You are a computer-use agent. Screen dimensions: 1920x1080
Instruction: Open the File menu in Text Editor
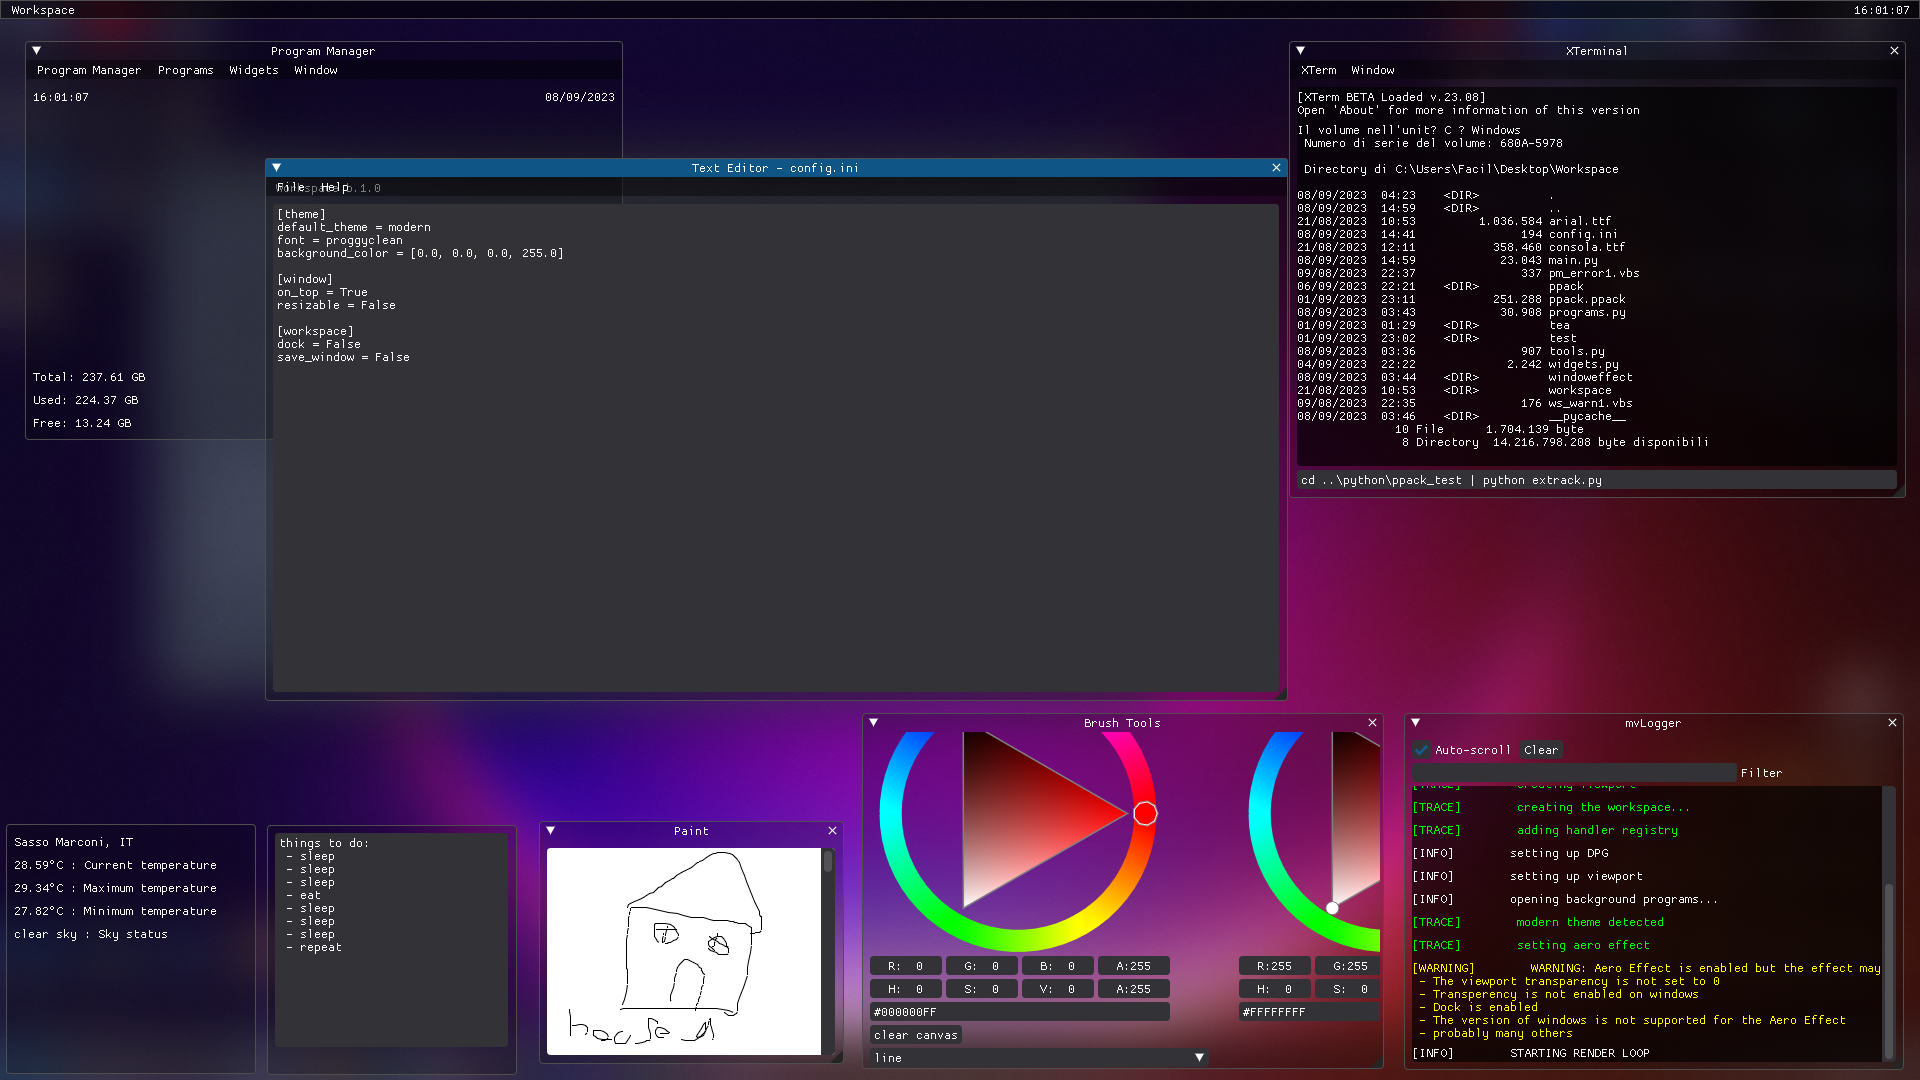coord(290,187)
